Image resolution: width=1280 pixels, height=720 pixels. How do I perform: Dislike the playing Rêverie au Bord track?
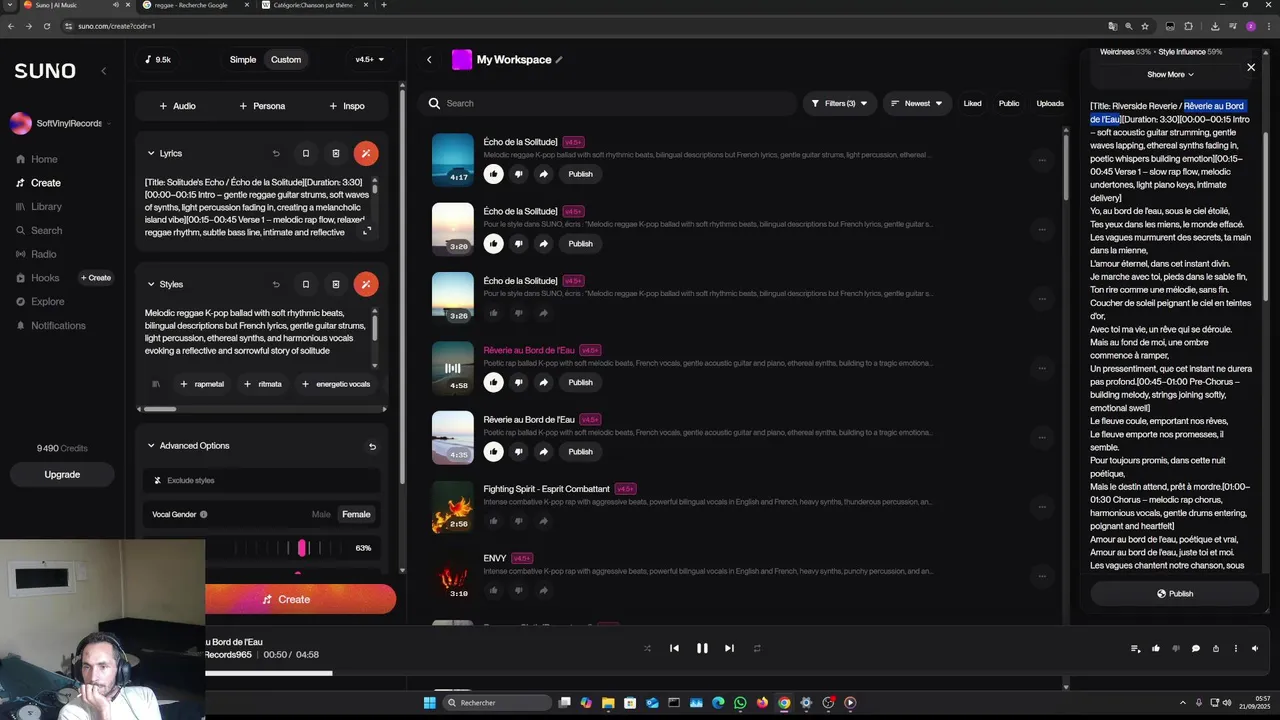tap(518, 382)
